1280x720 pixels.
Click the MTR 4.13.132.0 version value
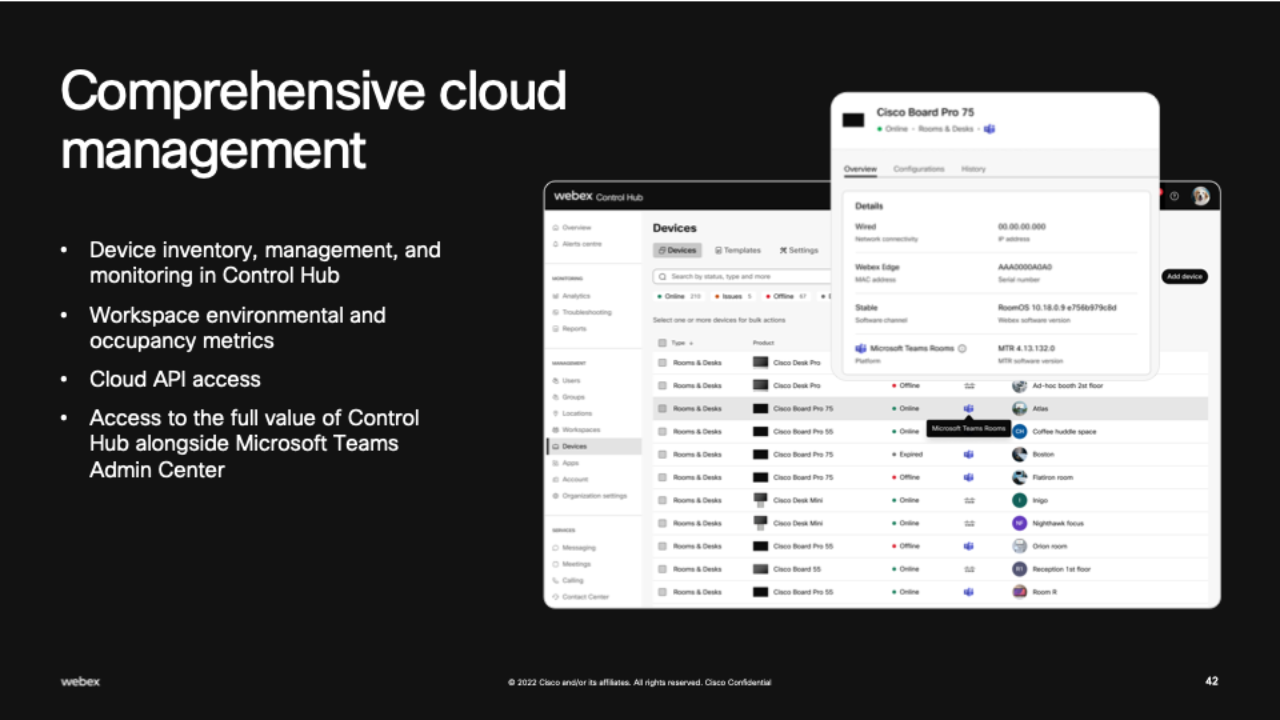(1027, 348)
